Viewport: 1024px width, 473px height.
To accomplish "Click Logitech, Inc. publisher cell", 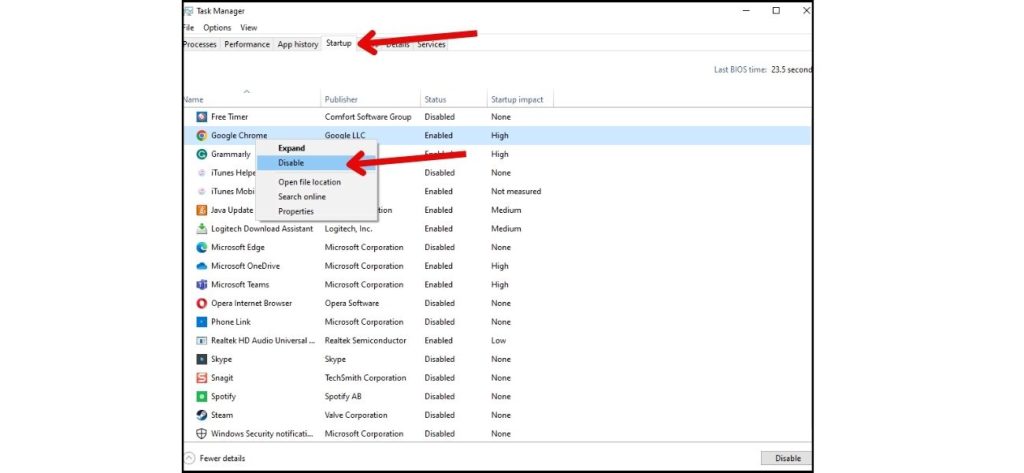I will [x=348, y=229].
